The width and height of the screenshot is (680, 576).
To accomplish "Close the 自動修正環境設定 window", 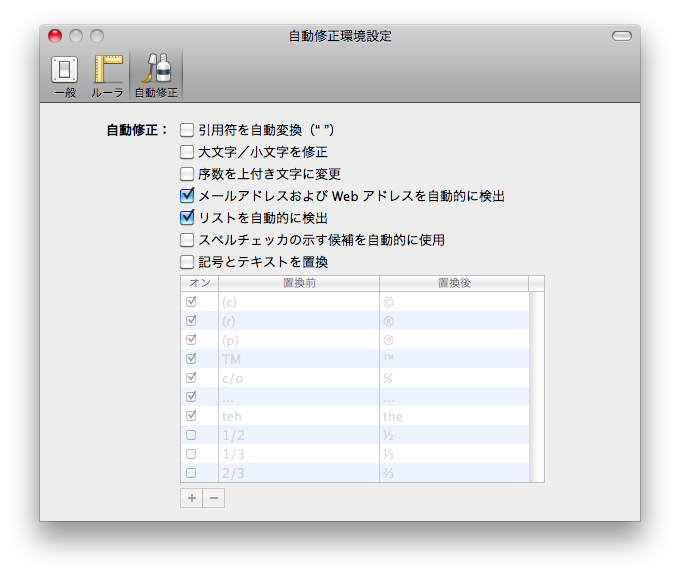I will click(55, 36).
